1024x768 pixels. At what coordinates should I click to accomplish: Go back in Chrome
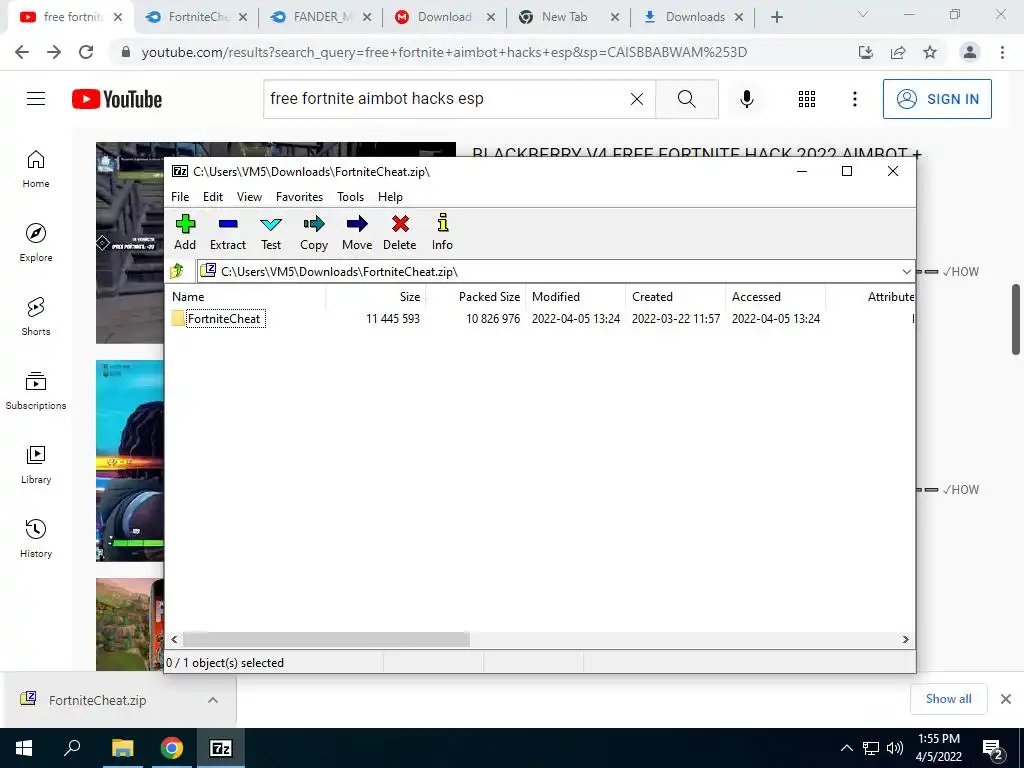pyautogui.click(x=22, y=52)
